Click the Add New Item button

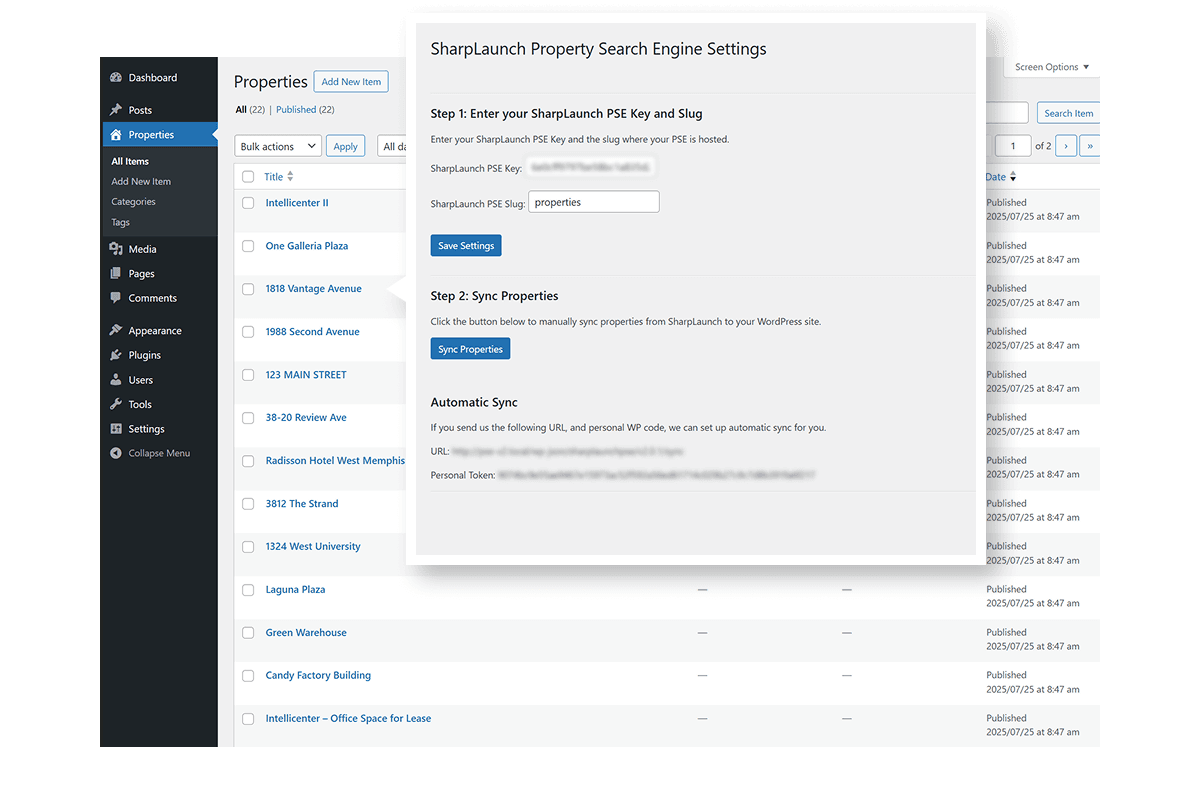pos(351,82)
